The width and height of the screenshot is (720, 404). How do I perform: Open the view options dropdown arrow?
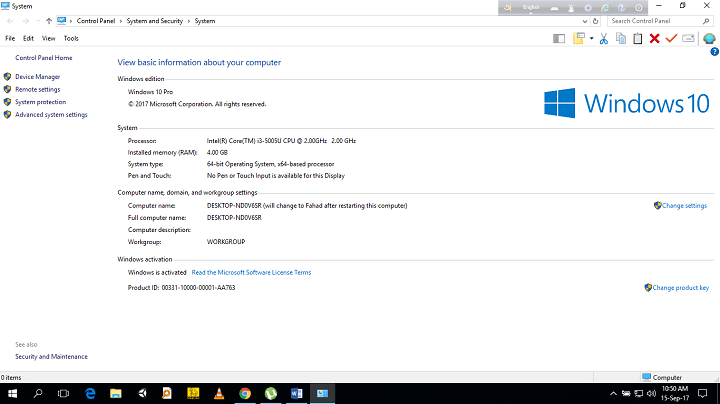pyautogui.click(x=591, y=39)
